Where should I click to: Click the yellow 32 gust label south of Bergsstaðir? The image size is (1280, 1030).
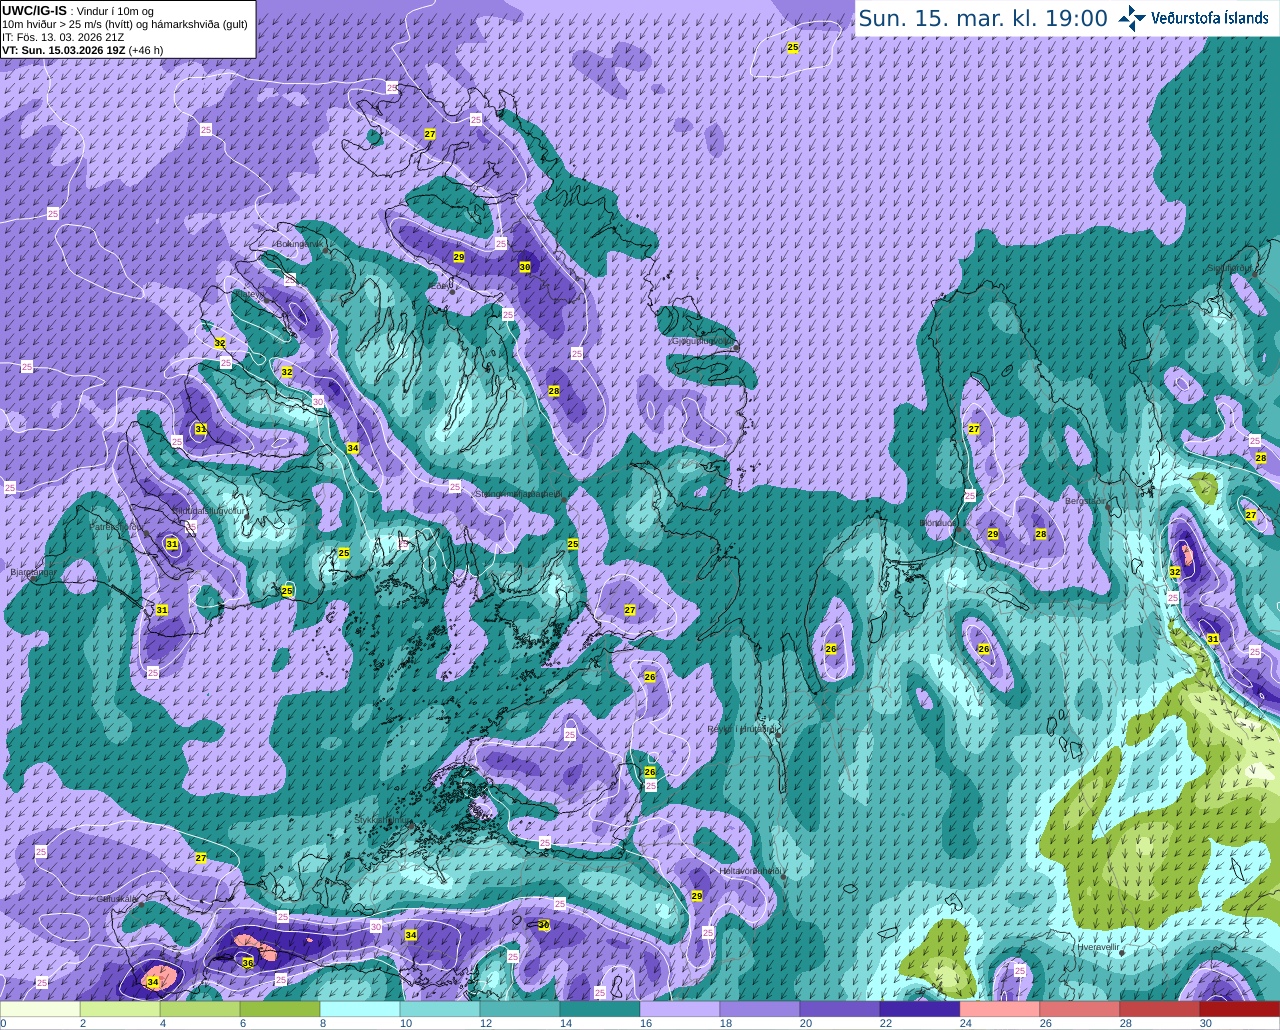pyautogui.click(x=1175, y=572)
